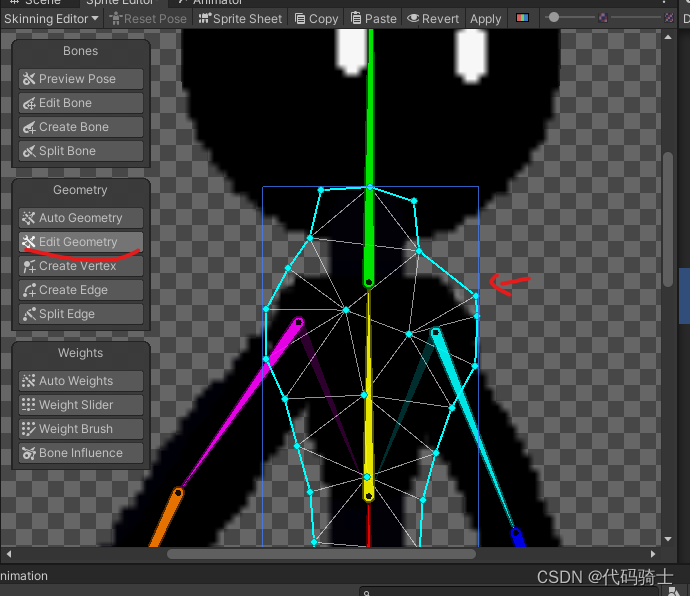Select the blue forearm bone tip
The height and width of the screenshot is (596, 690).
pyautogui.click(x=518, y=538)
